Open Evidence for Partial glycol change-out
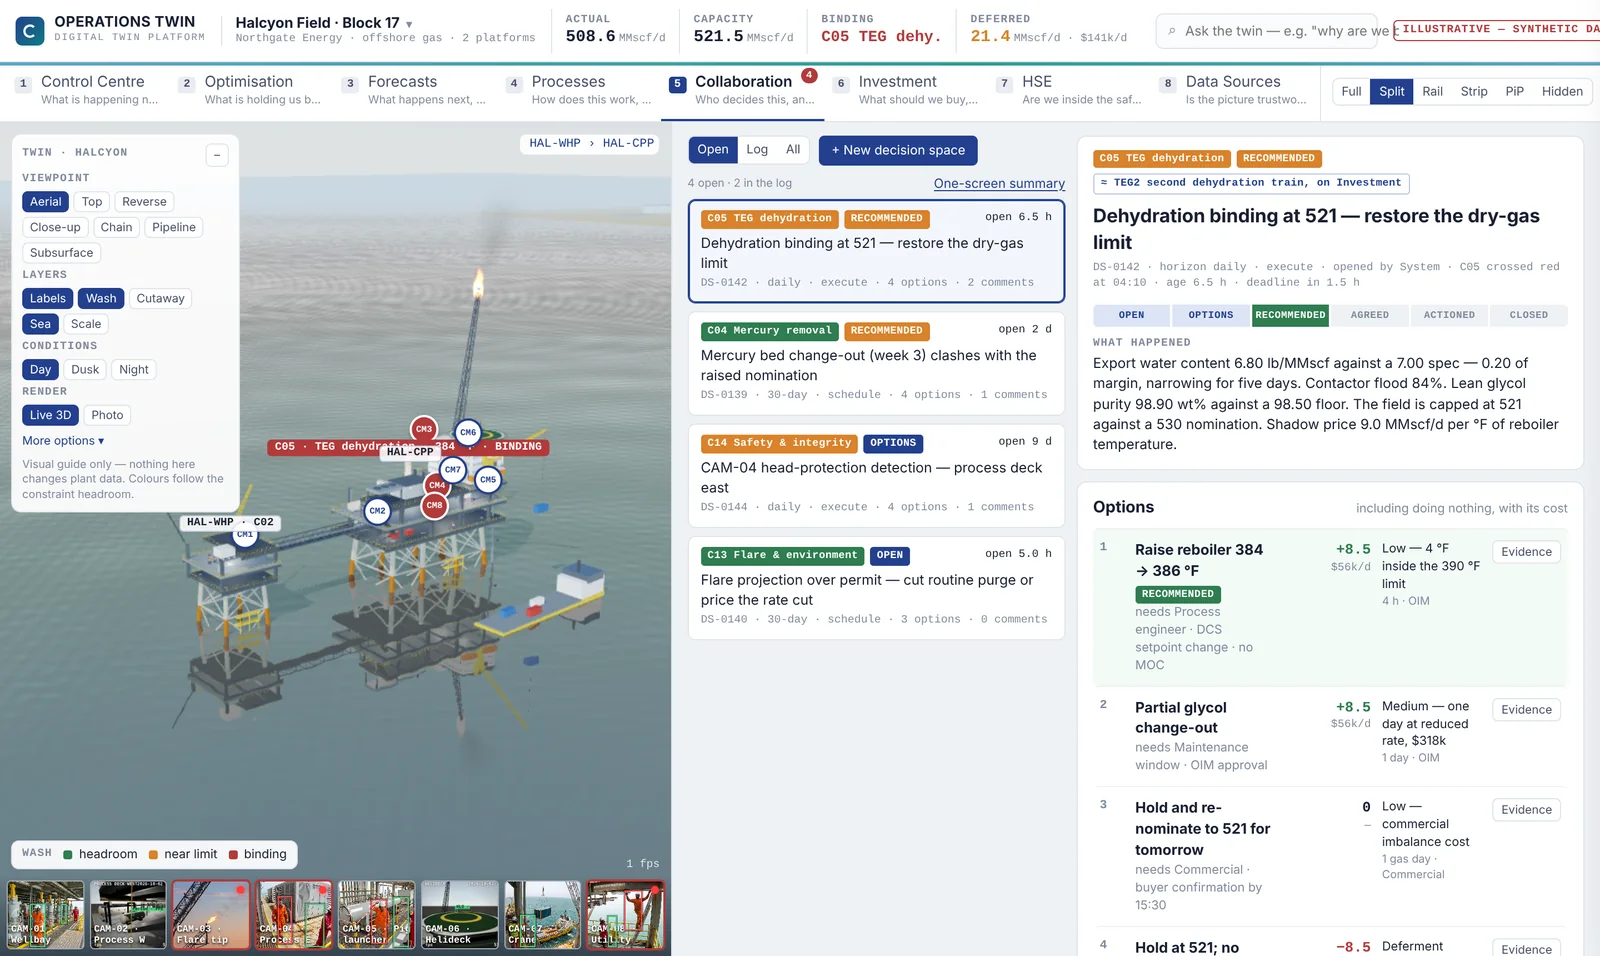This screenshot has height=956, width=1600. [1526, 710]
